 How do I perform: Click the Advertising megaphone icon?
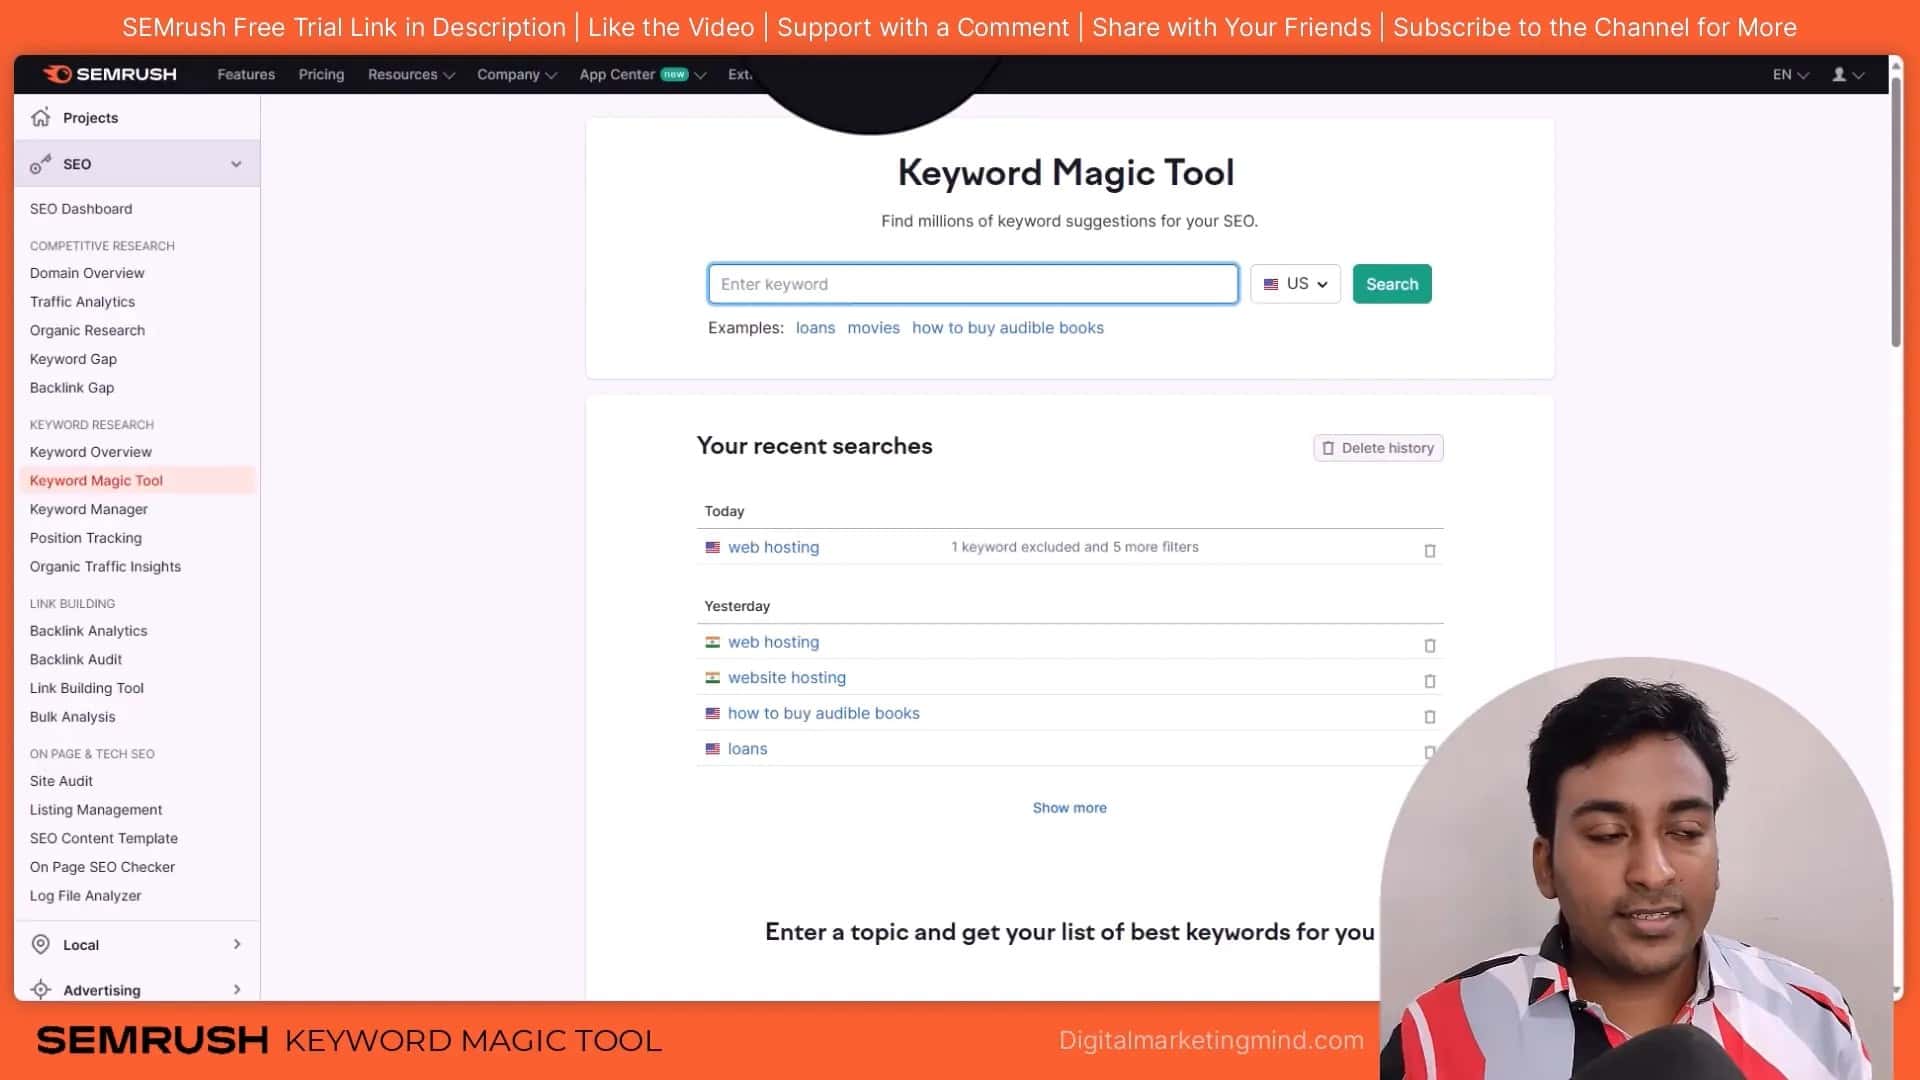[x=40, y=990]
